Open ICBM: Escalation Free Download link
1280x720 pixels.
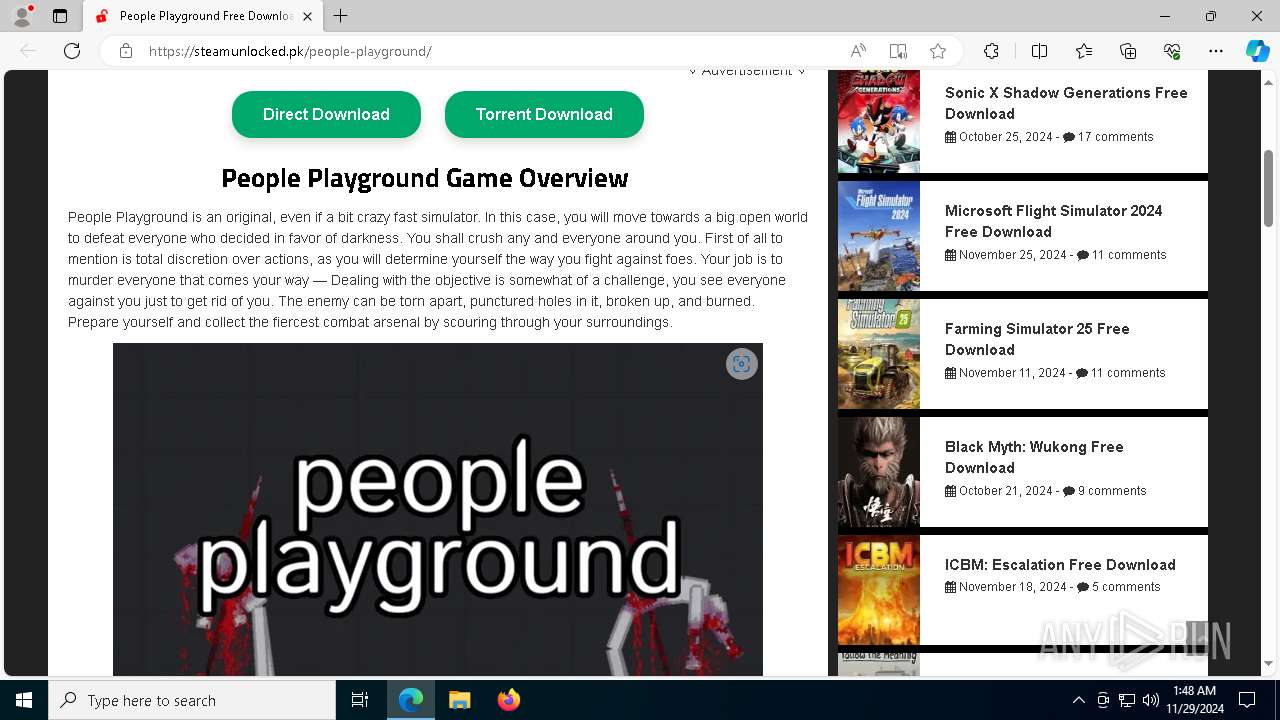pos(1060,565)
